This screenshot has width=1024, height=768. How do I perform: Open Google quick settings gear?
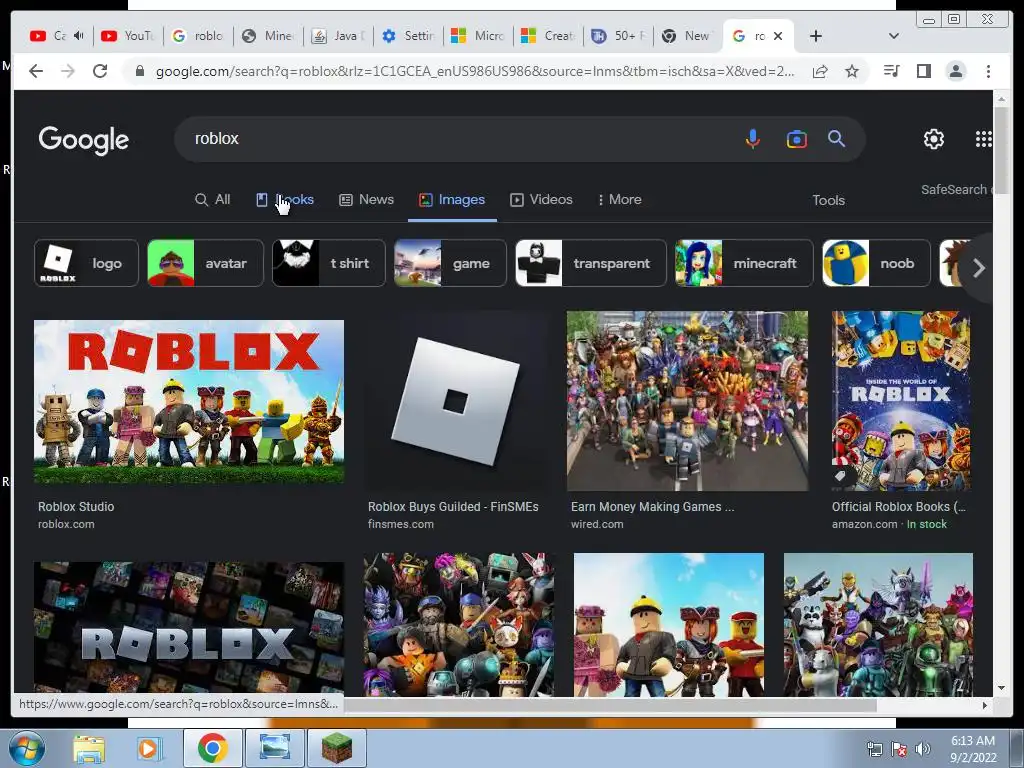point(934,138)
